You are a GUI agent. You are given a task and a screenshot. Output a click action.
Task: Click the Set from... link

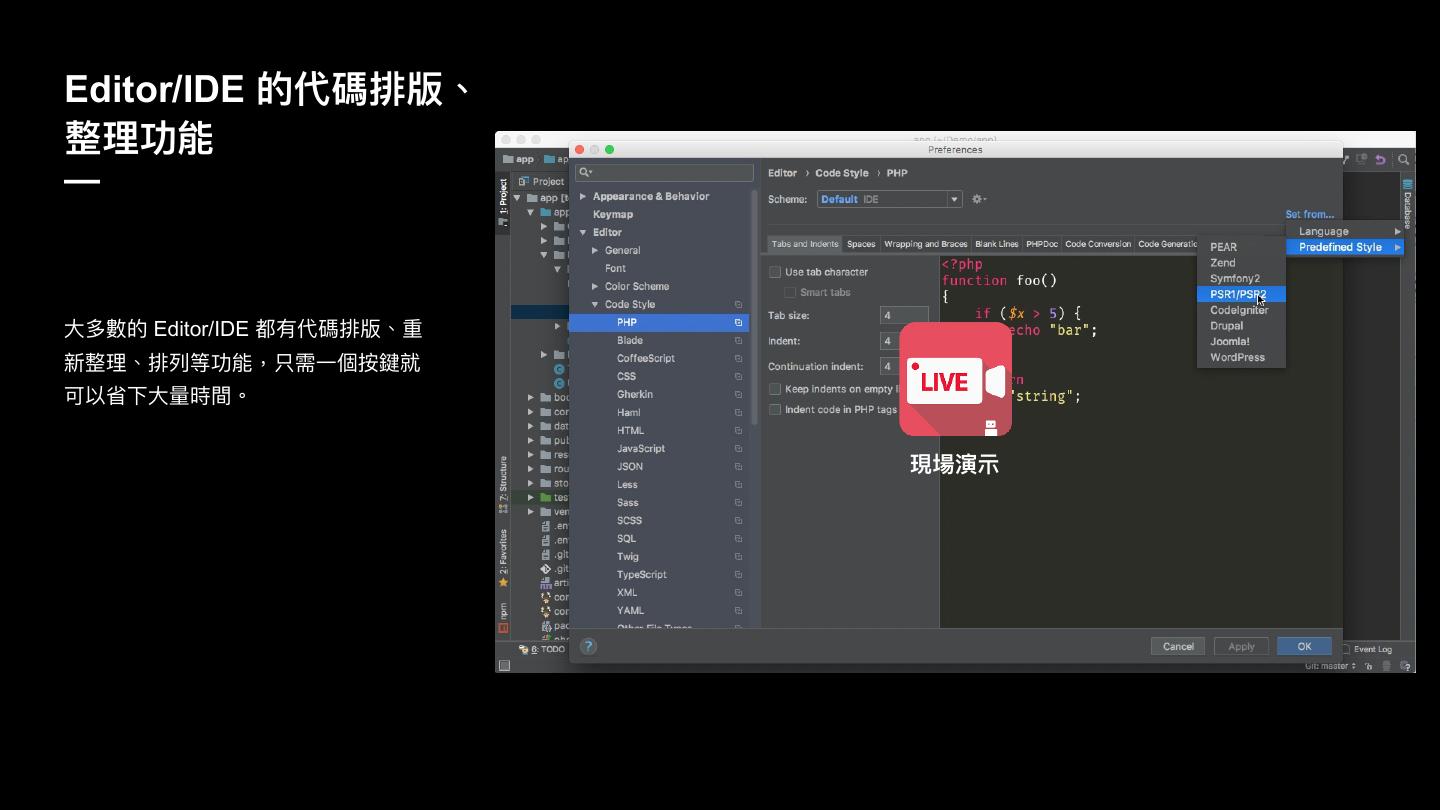[x=1309, y=214]
